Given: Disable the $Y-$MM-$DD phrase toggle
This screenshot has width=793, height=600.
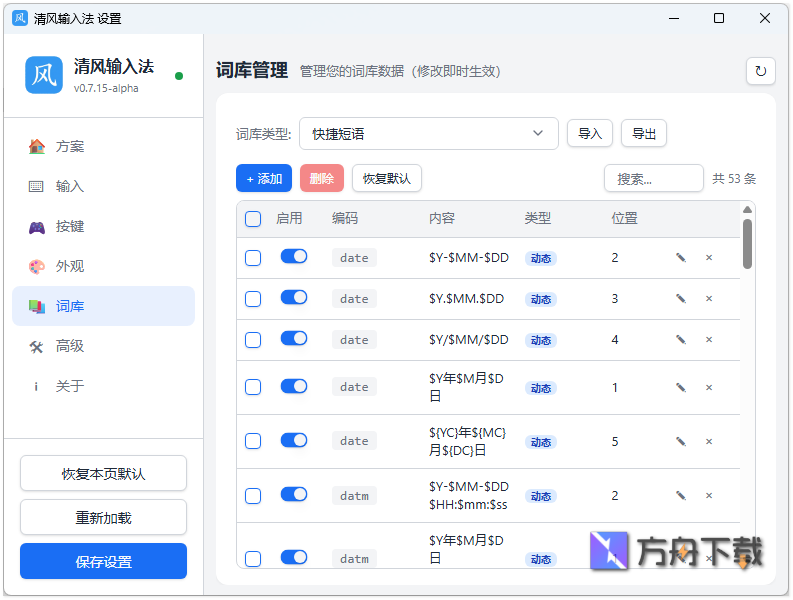Looking at the screenshot, I should click(x=294, y=256).
